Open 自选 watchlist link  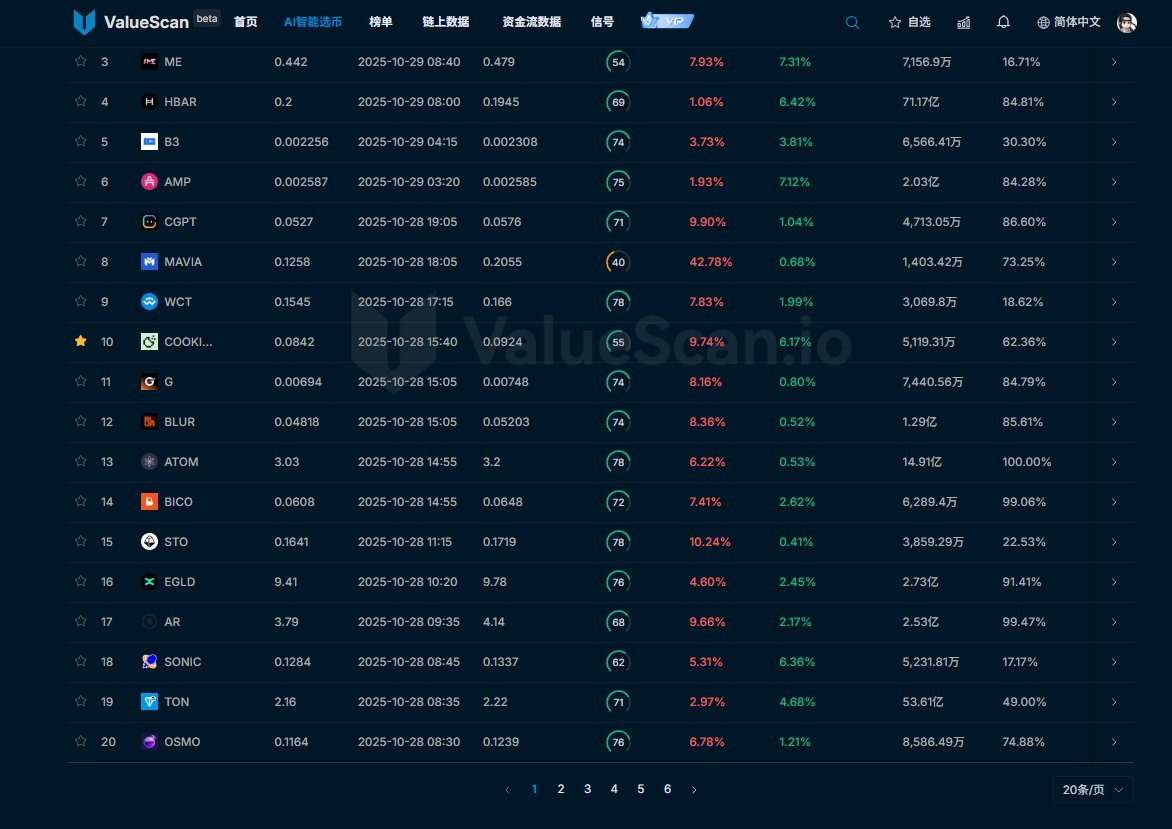pos(910,22)
